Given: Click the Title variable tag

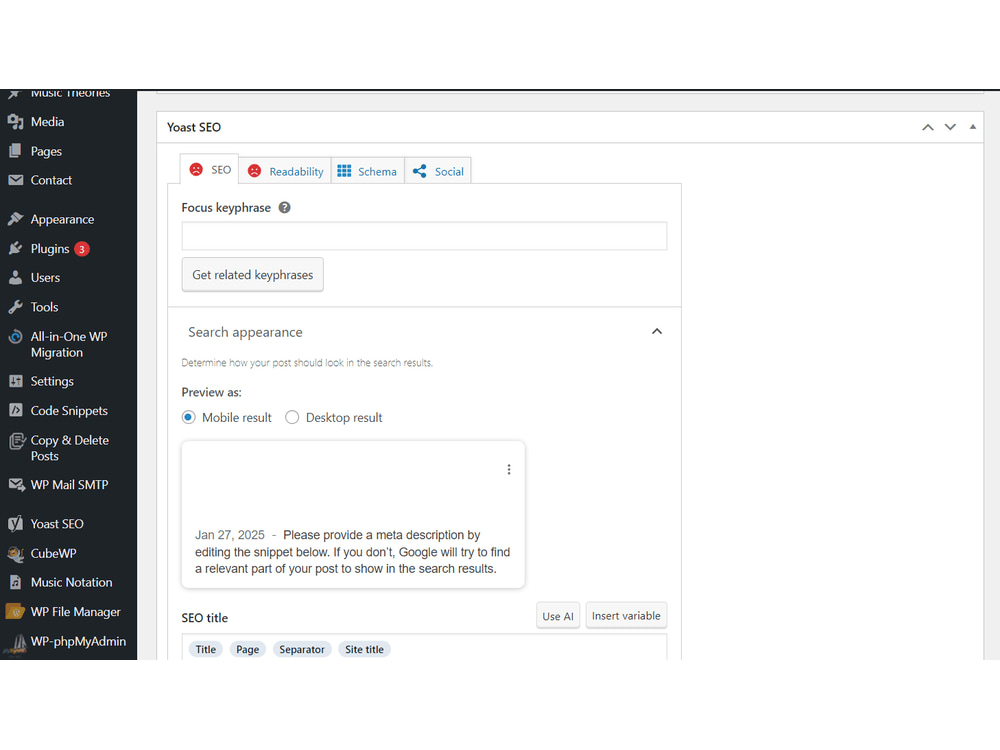Looking at the screenshot, I should pyautogui.click(x=205, y=649).
